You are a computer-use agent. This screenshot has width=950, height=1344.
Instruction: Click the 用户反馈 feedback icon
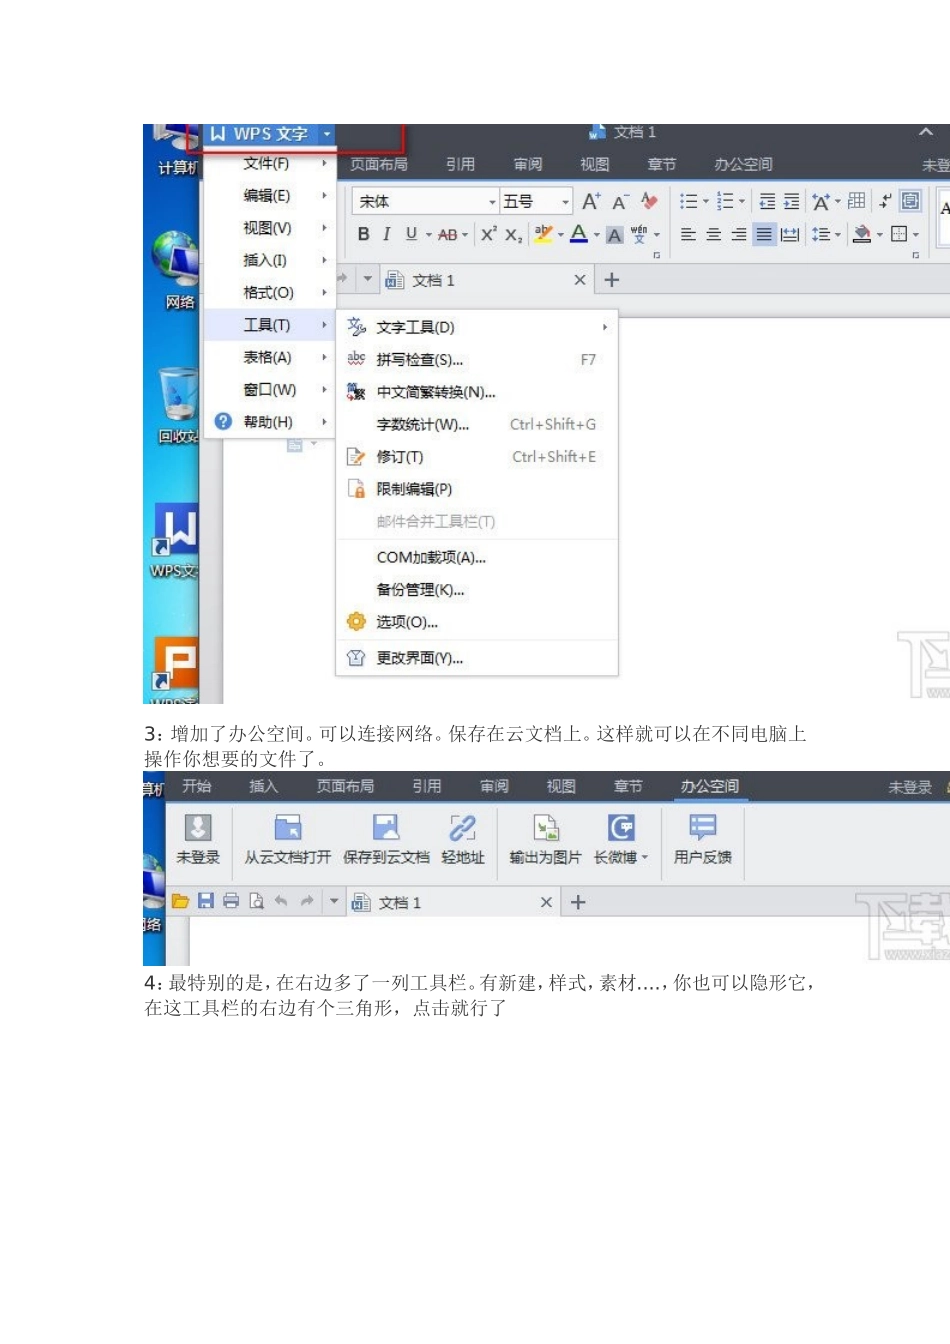coord(703,827)
